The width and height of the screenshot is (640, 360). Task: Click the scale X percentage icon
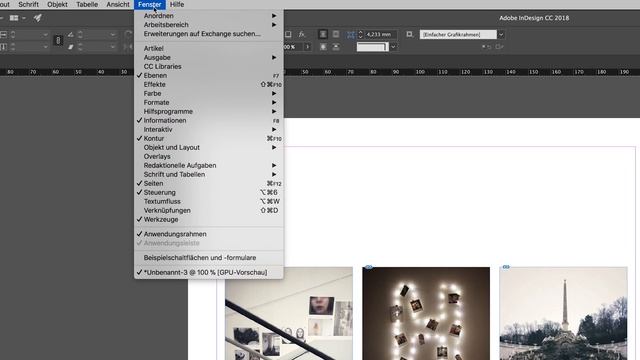[x=3, y=35]
